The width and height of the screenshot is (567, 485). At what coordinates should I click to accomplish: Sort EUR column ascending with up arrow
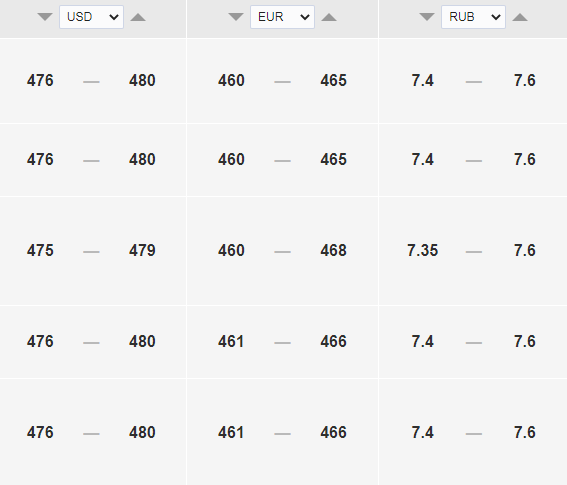coord(329,17)
